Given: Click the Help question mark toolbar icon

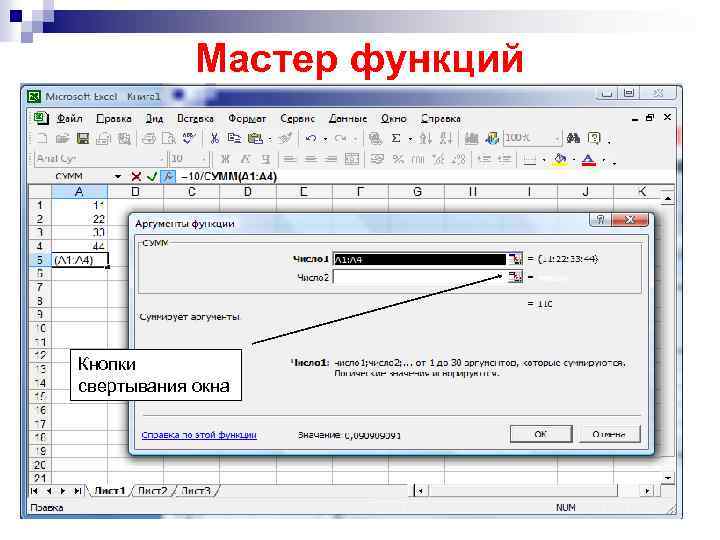Looking at the screenshot, I should coord(594,138).
